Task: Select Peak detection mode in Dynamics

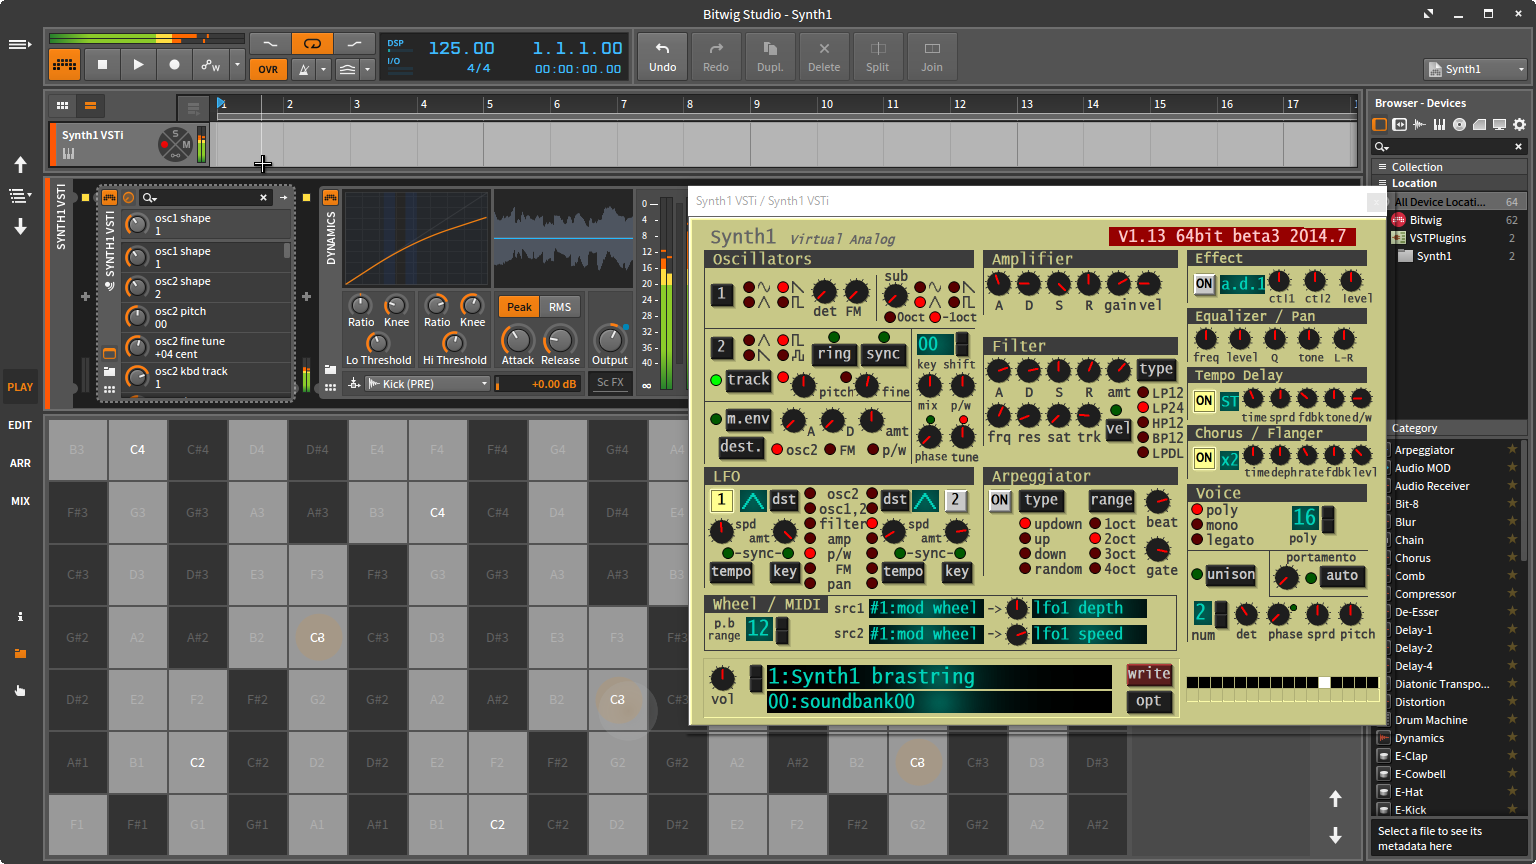Action: point(519,307)
